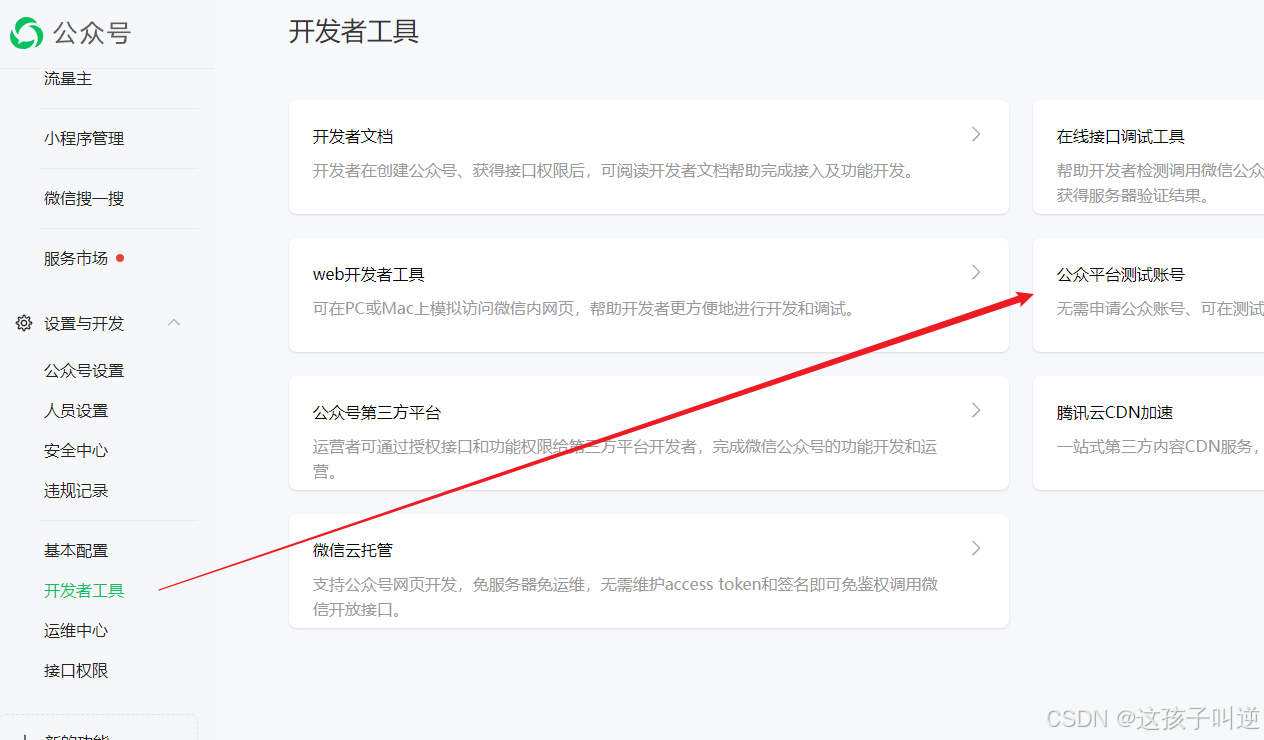Open the 腾讯云CDN加速 card
The height and width of the screenshot is (740, 1264).
pyautogui.click(x=1148, y=433)
